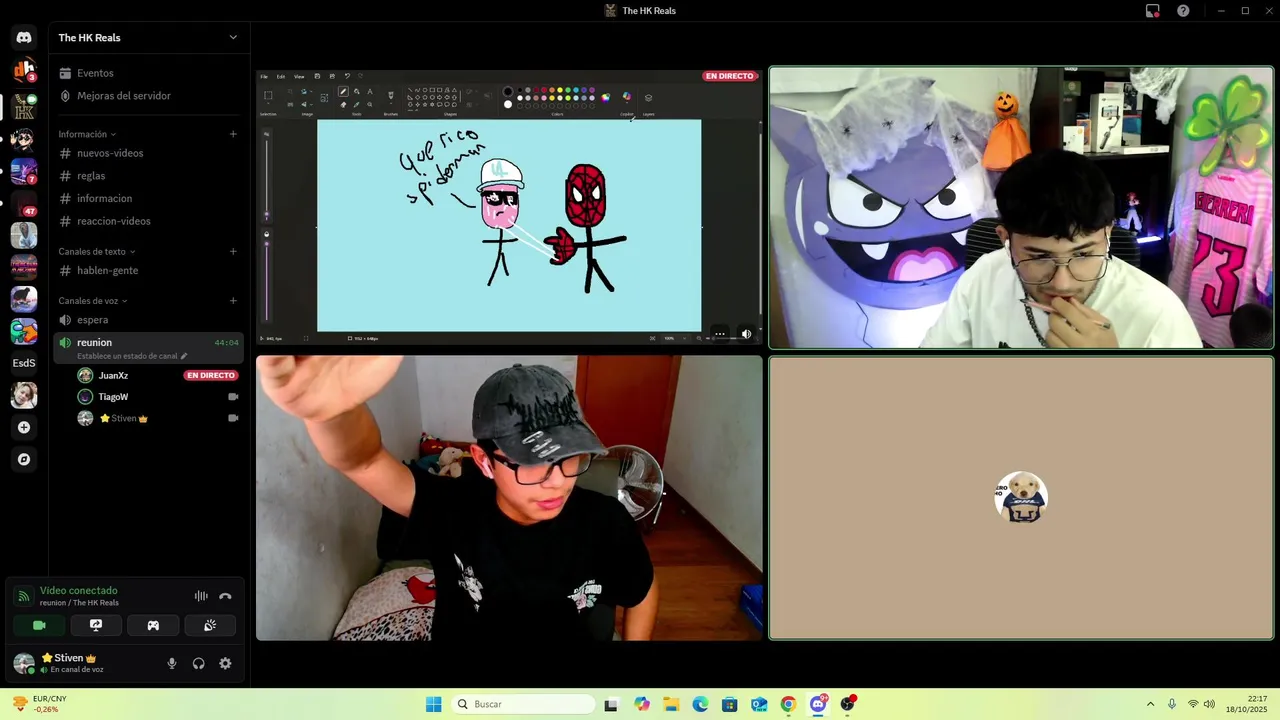Open Discord home direct messages icon
The image size is (1280, 720).
click(24, 37)
